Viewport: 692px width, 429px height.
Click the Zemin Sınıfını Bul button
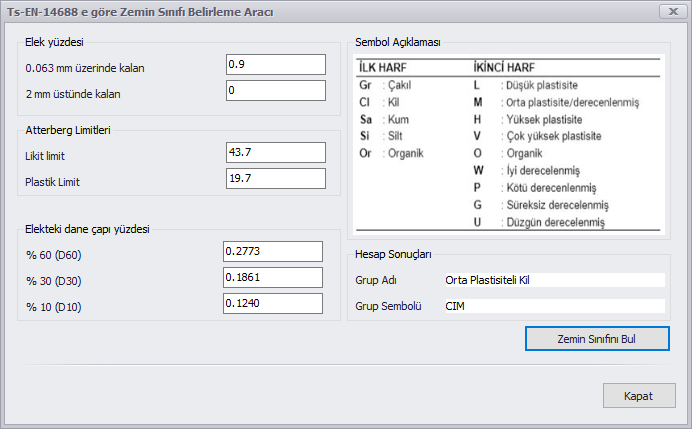point(597,339)
